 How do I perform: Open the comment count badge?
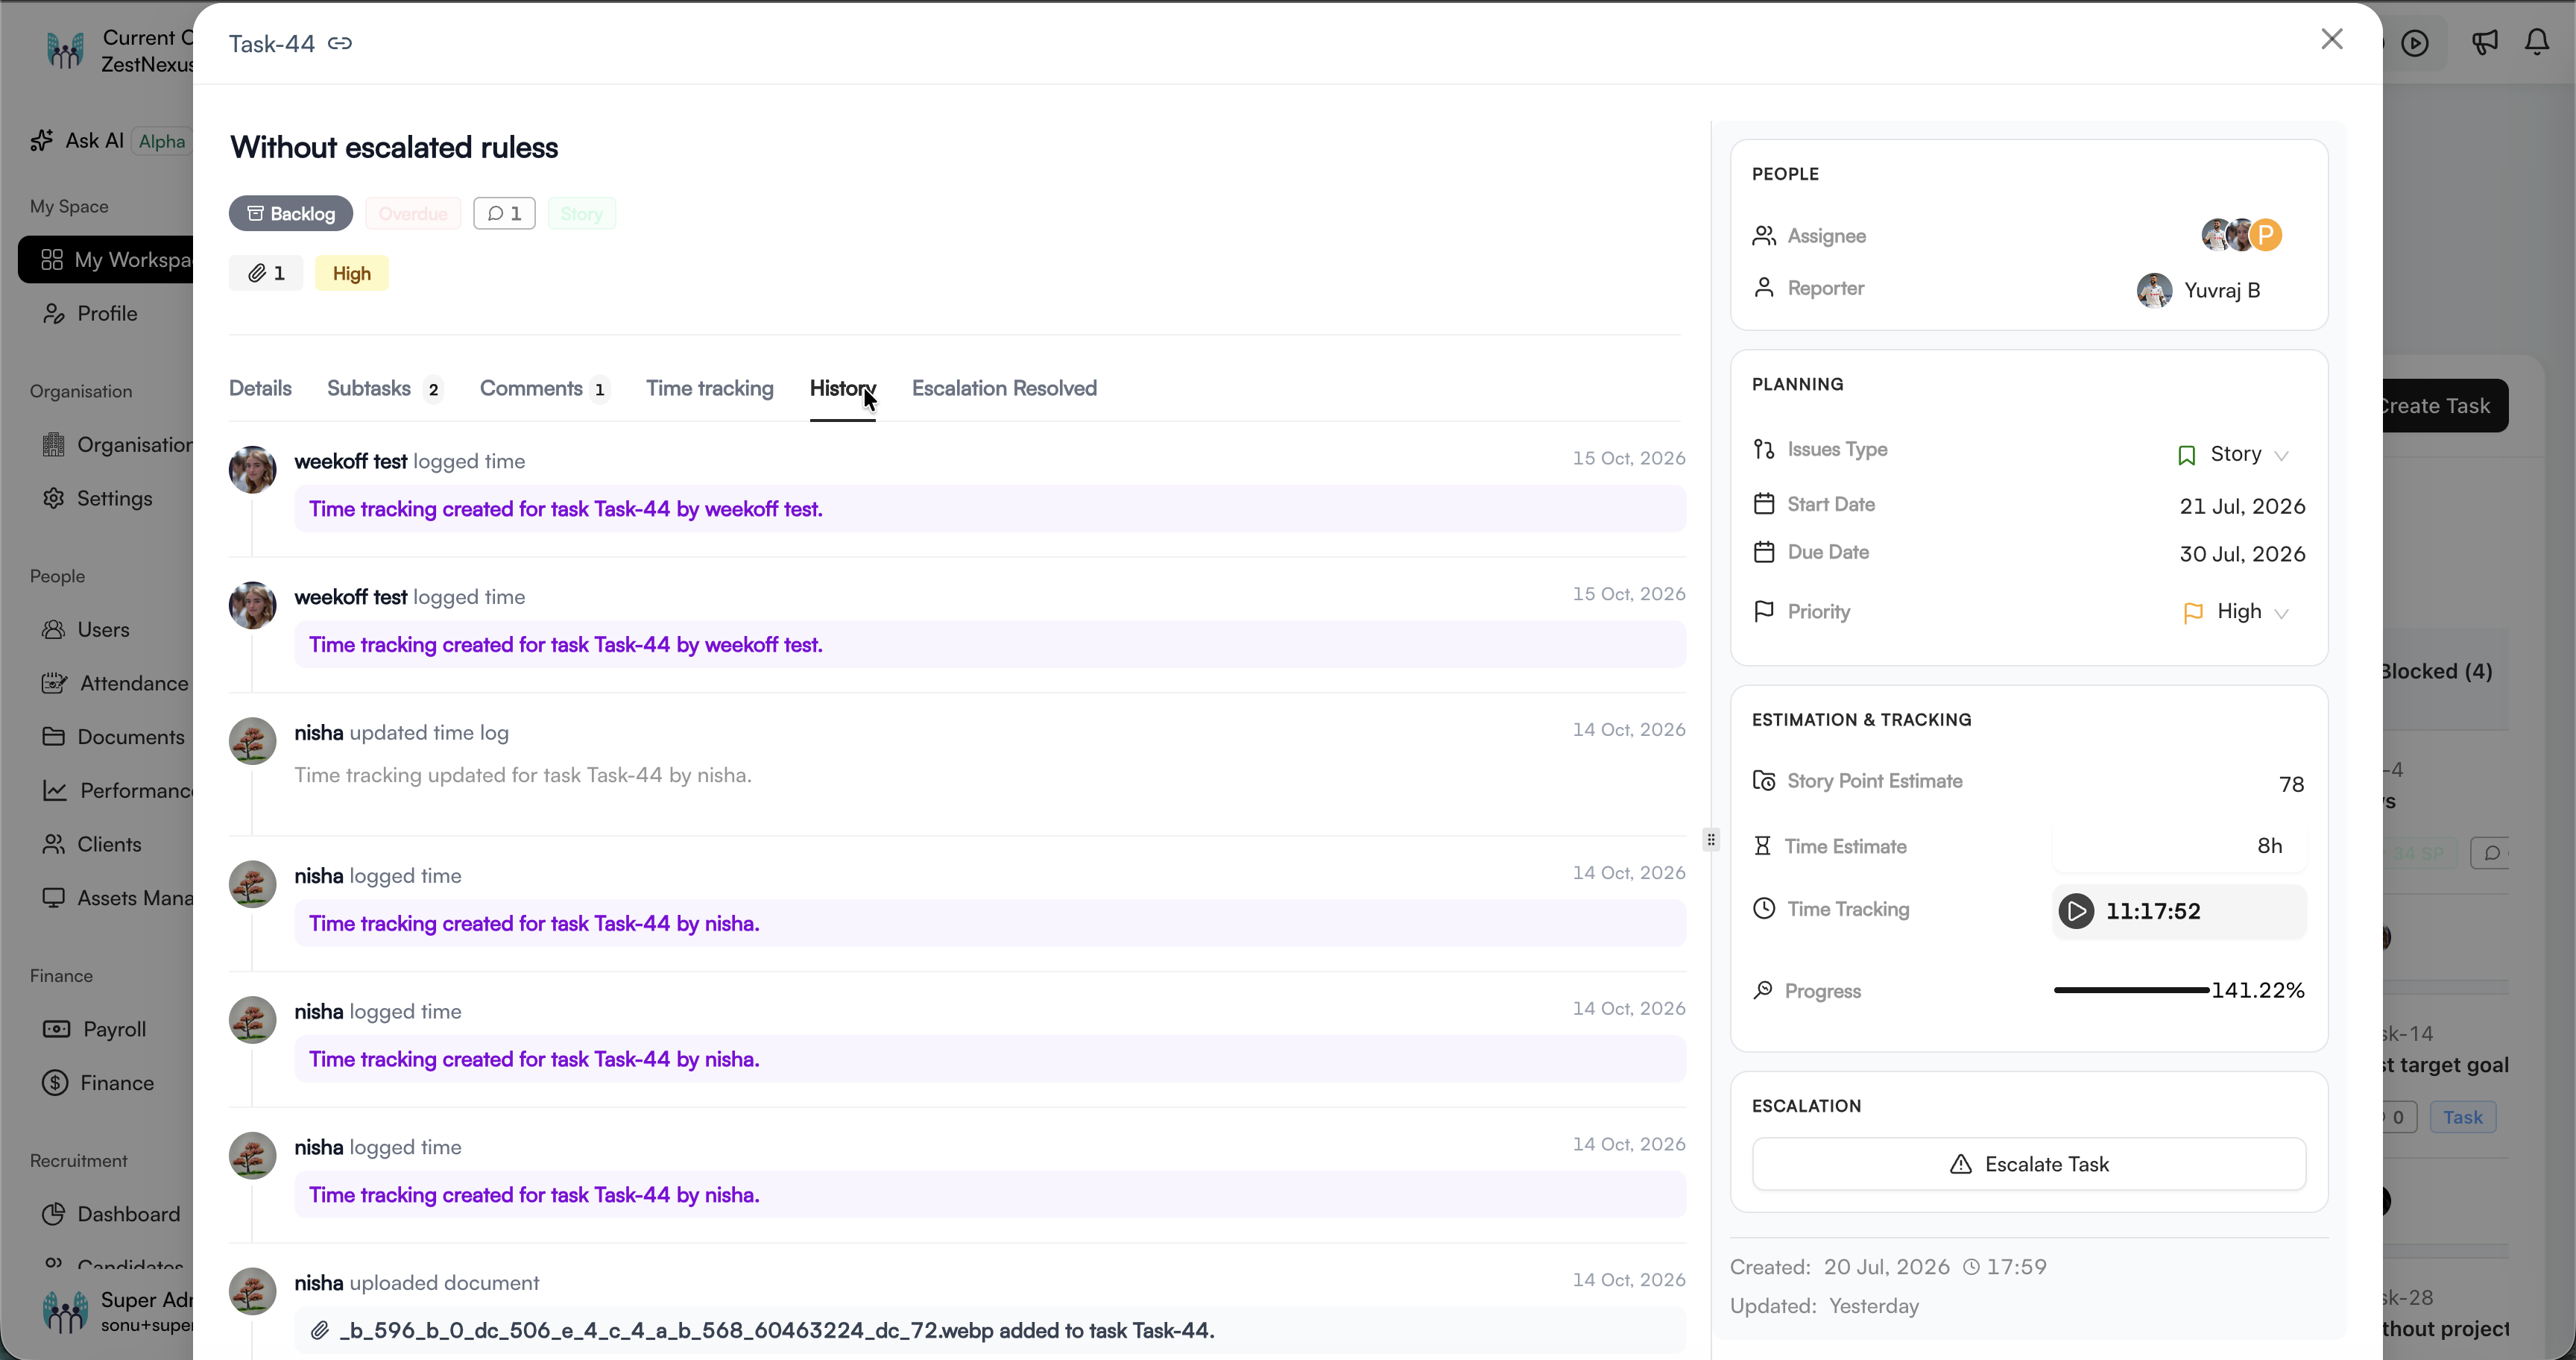pyautogui.click(x=504, y=213)
